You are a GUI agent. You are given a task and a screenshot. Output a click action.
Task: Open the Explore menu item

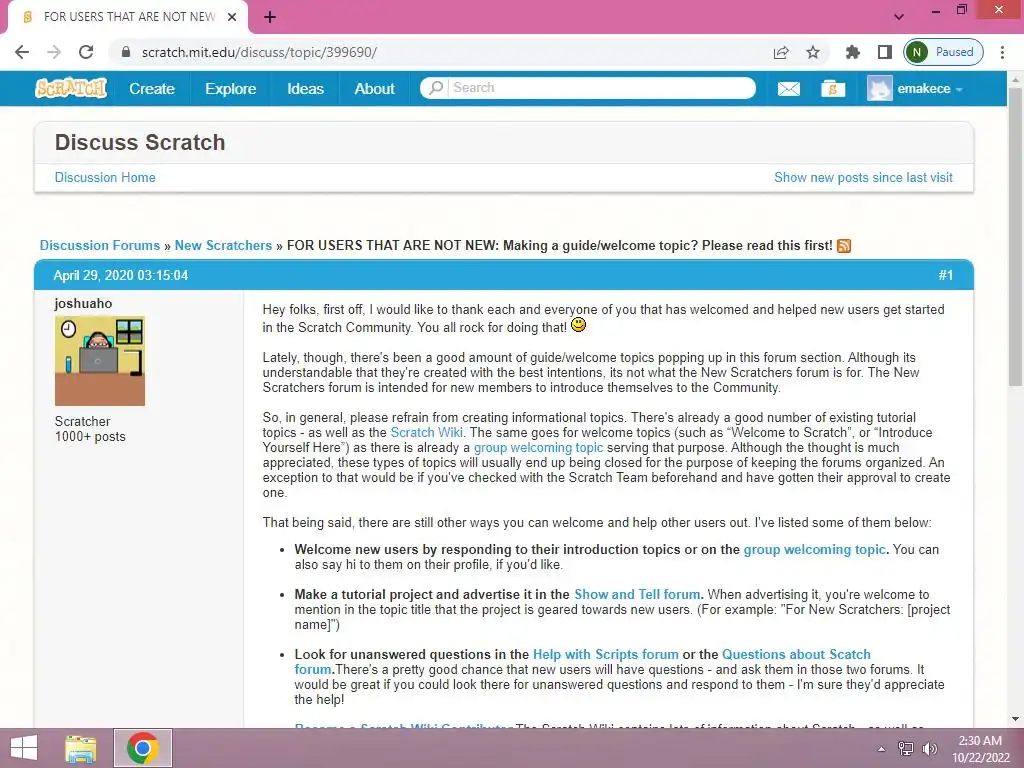coord(231,89)
